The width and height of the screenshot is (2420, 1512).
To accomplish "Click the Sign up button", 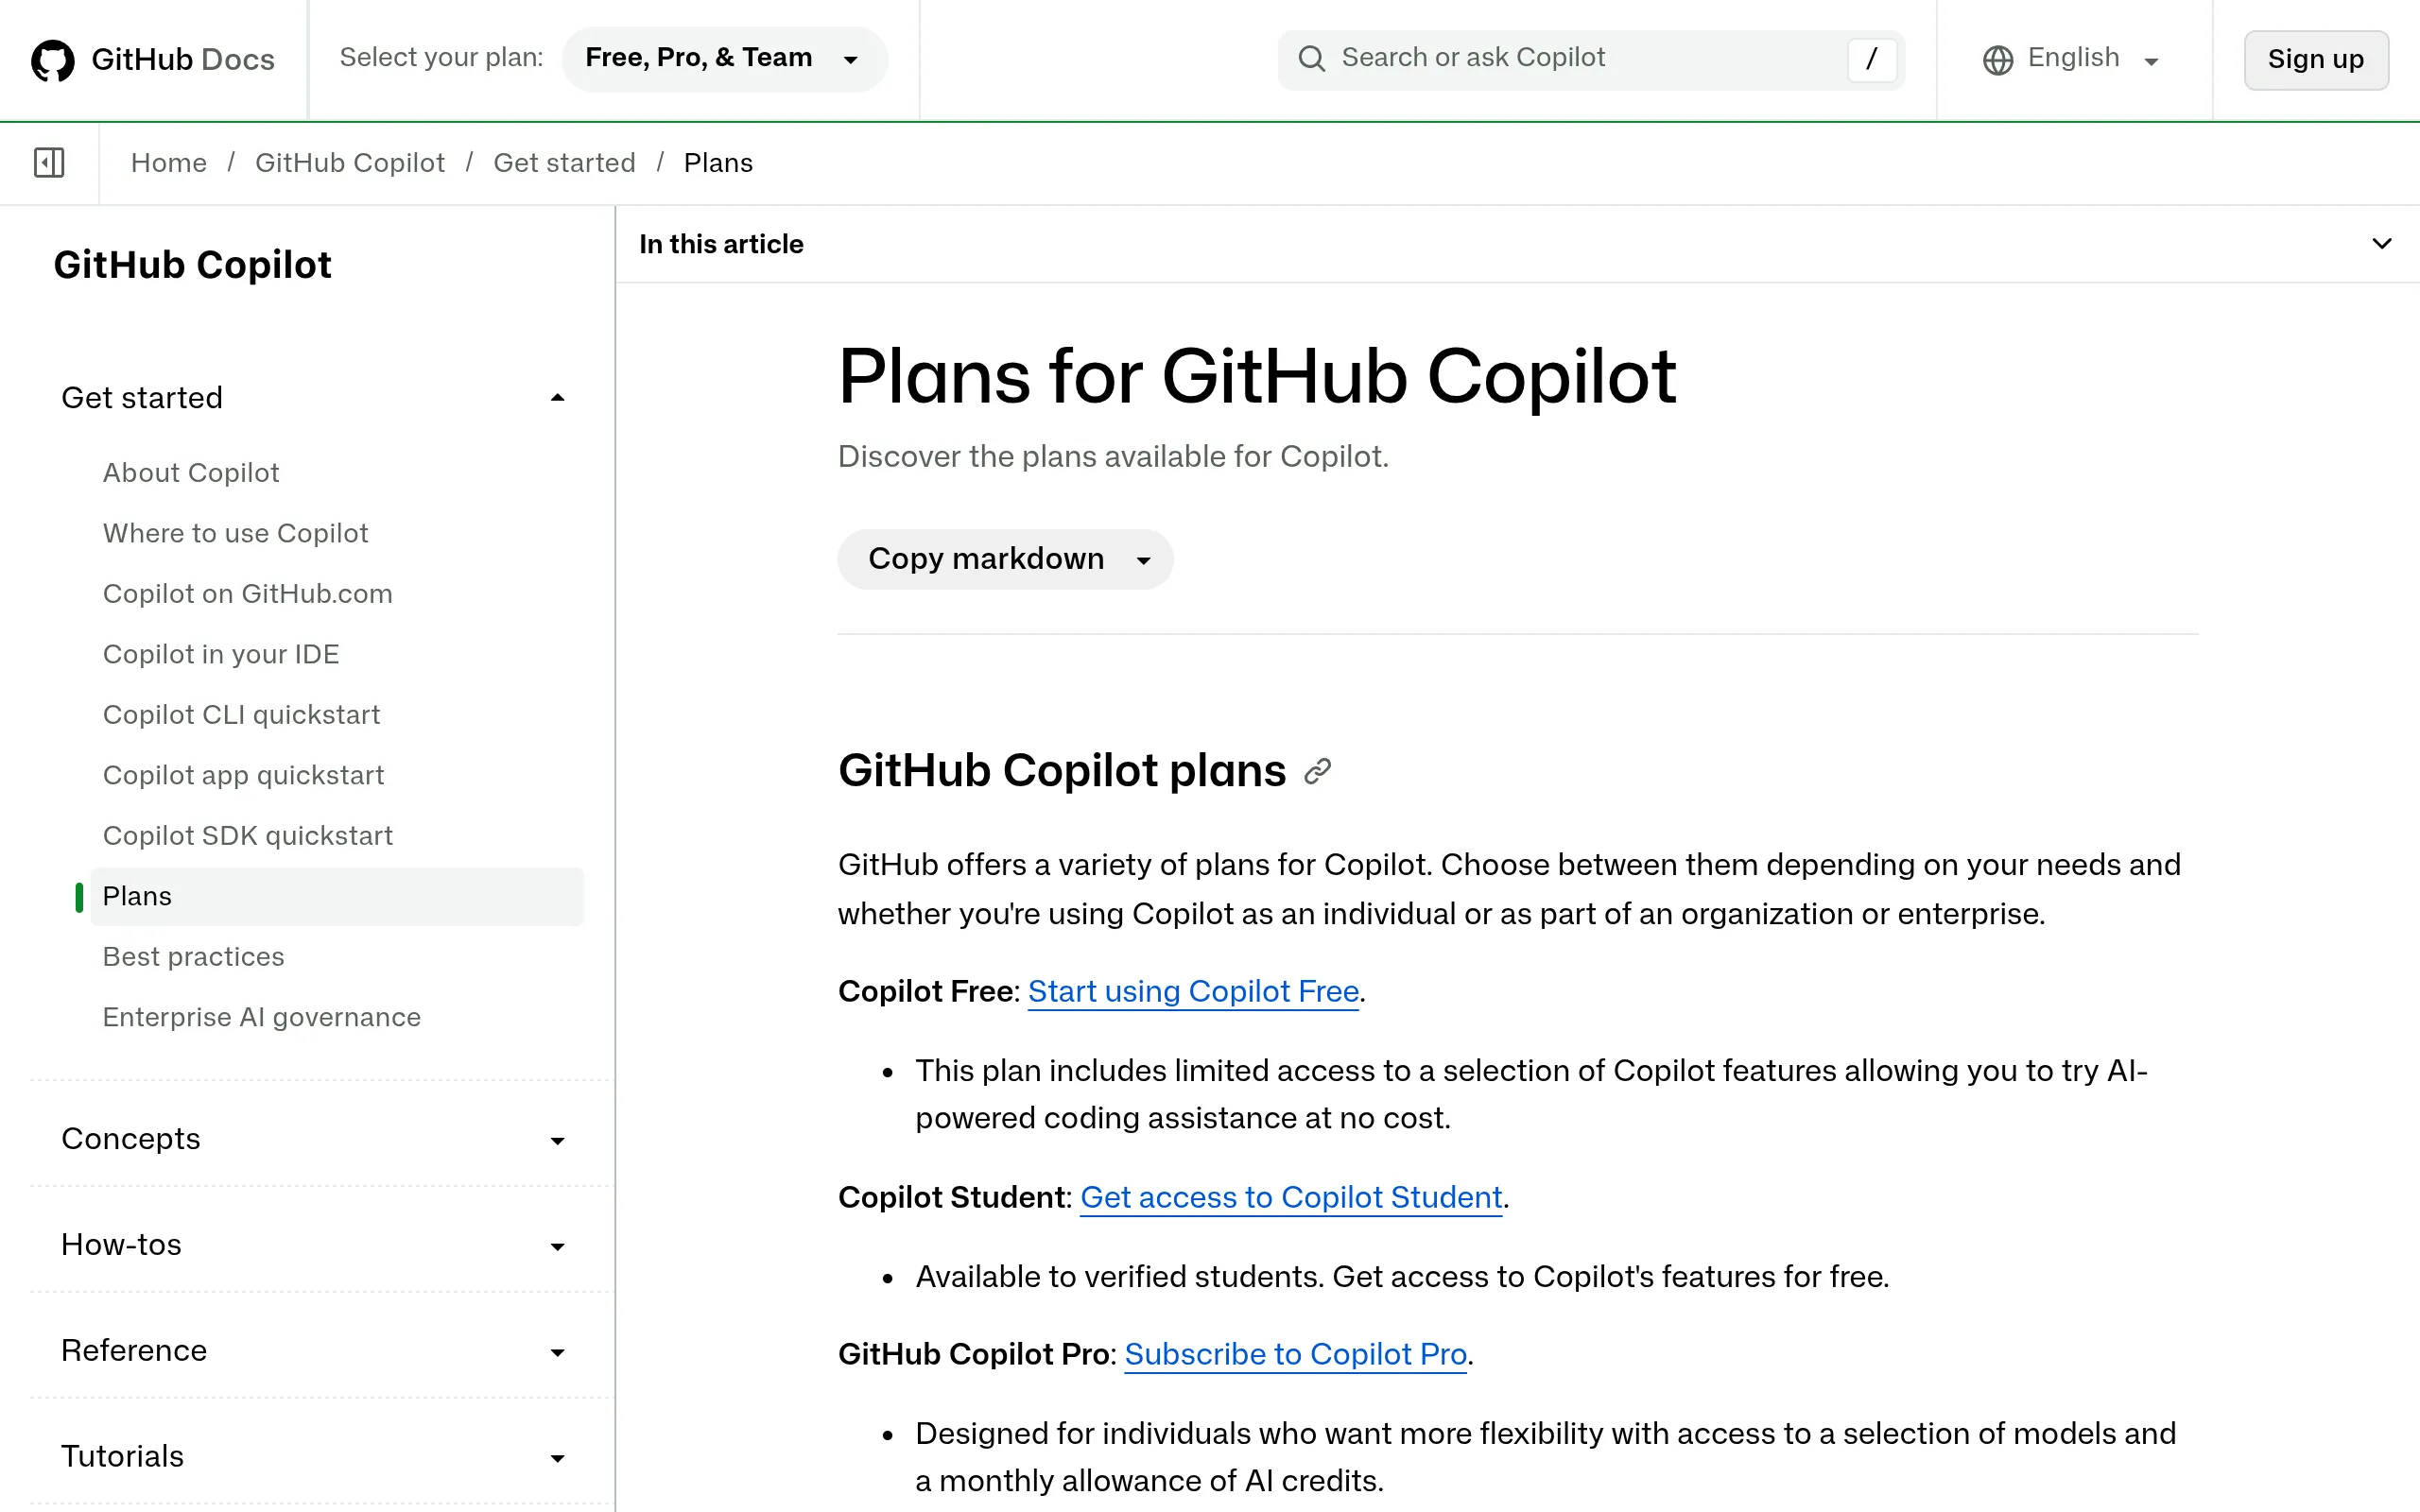I will pyautogui.click(x=2316, y=60).
